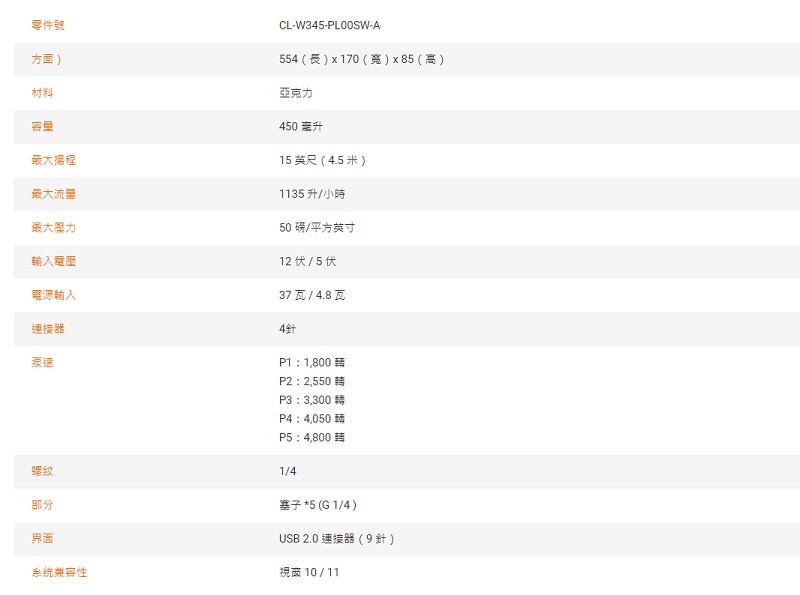Select the 螺紋 label
This screenshot has height=595, width=800.
pyautogui.click(x=42, y=471)
